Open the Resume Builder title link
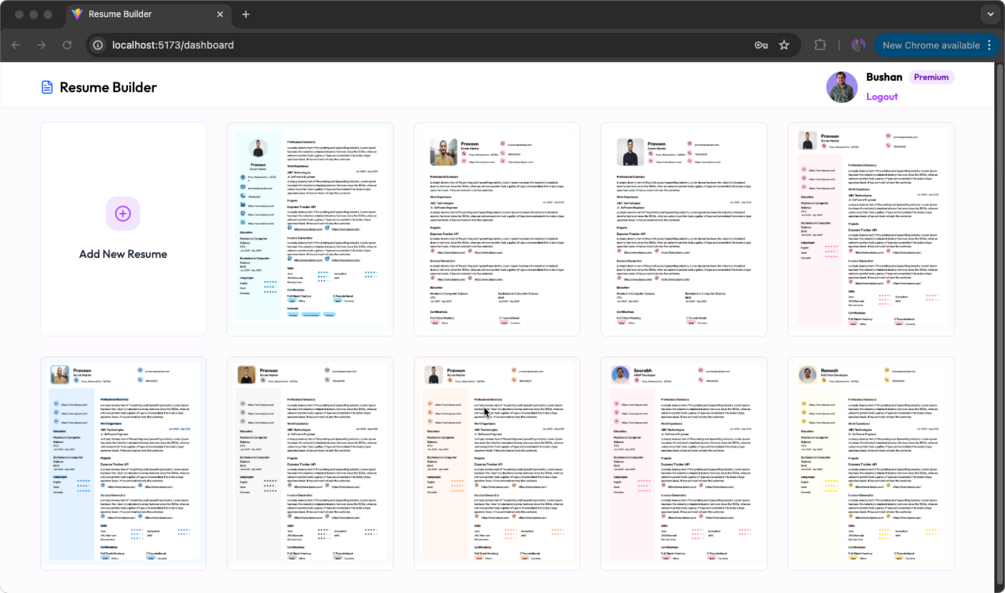The image size is (1005, 593). (108, 87)
